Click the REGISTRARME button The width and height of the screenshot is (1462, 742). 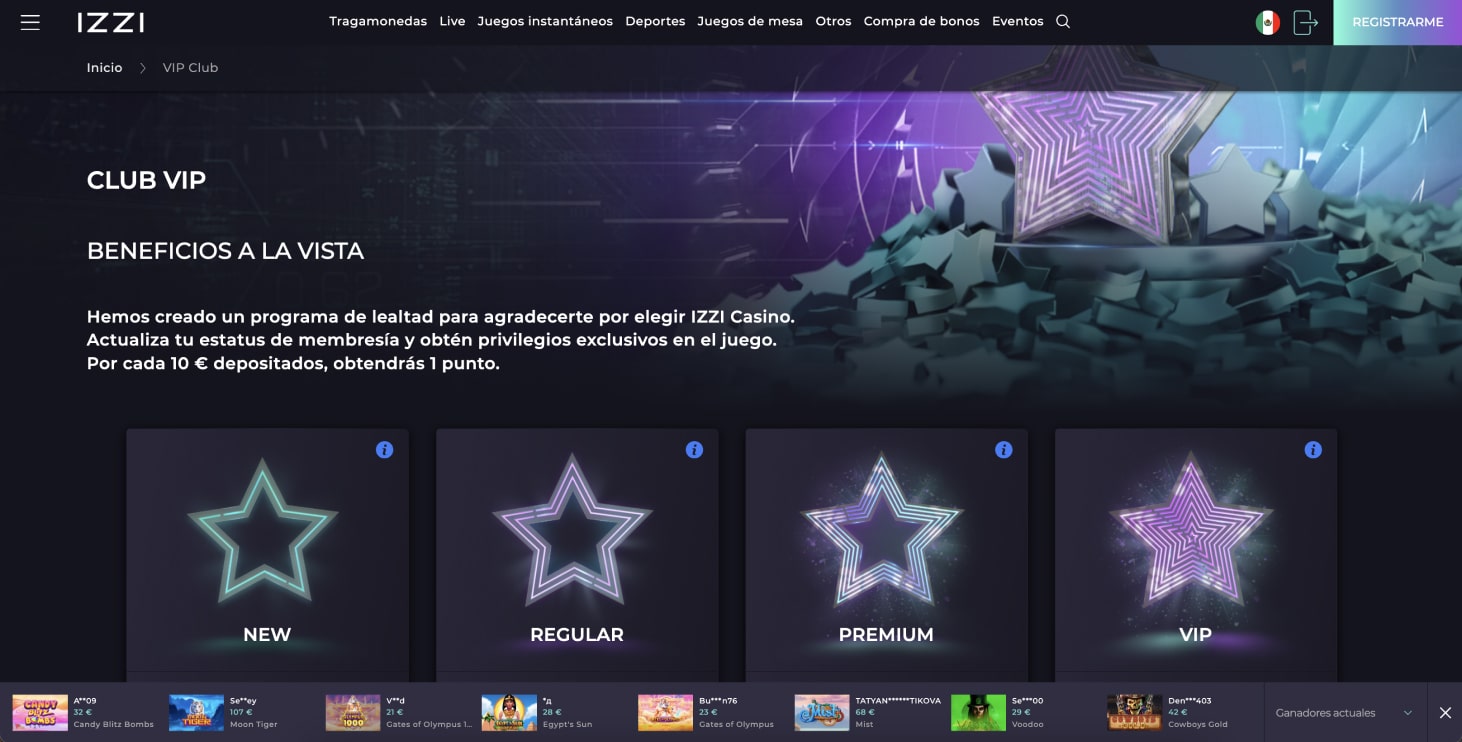[1397, 22]
